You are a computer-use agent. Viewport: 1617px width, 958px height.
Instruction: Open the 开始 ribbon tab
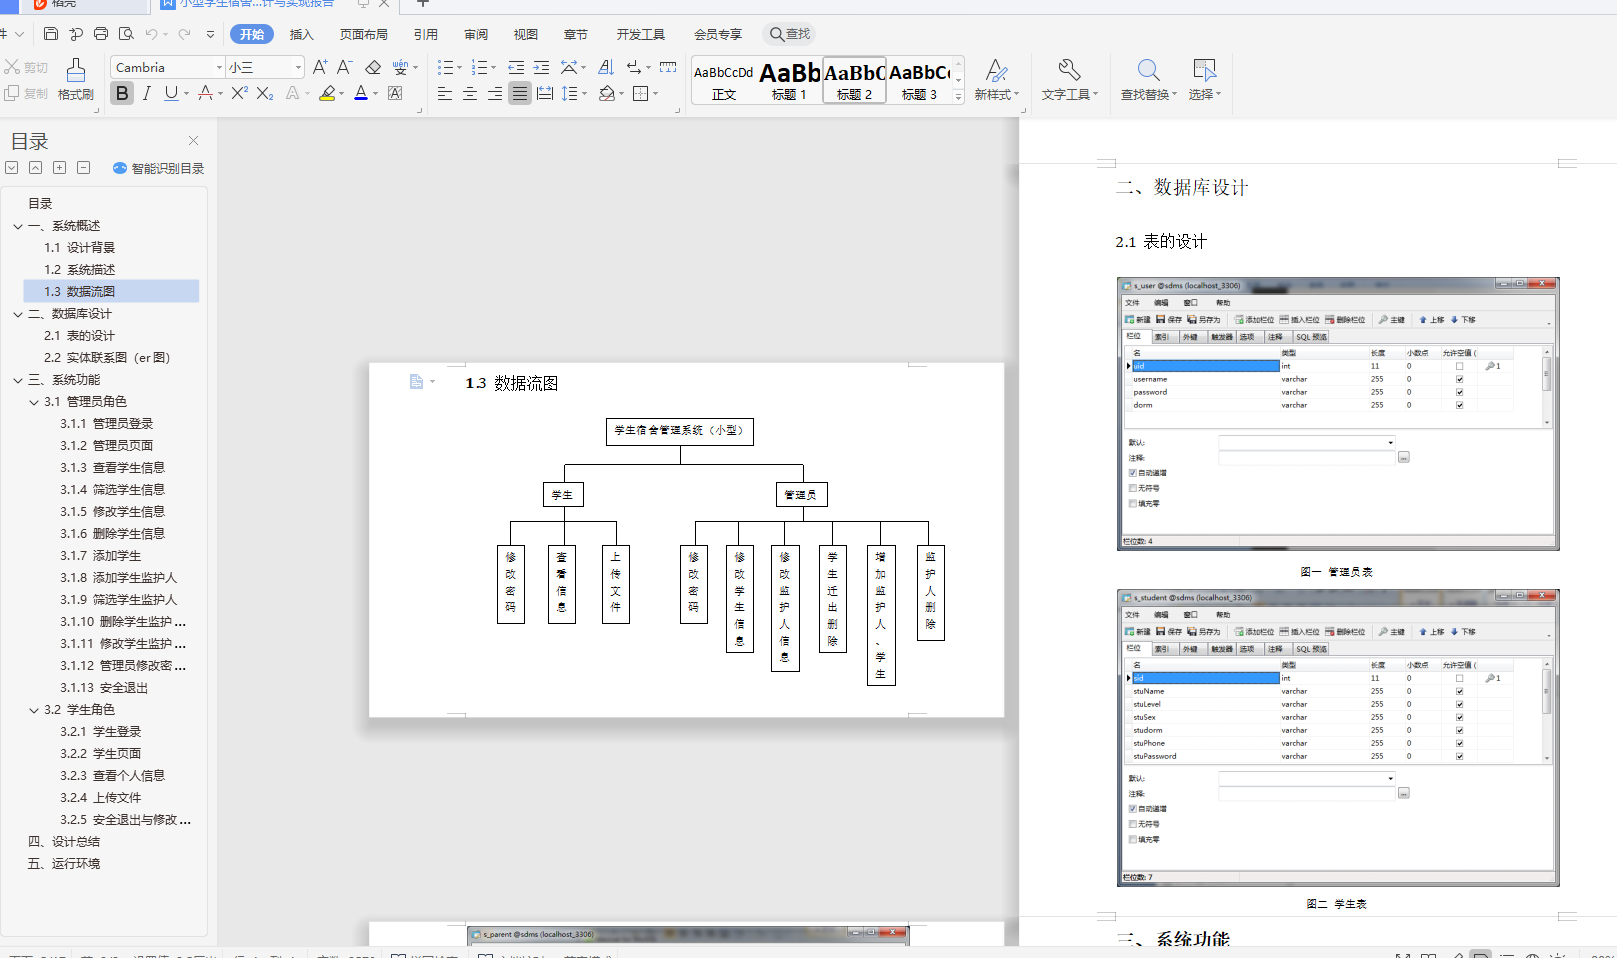pos(252,34)
